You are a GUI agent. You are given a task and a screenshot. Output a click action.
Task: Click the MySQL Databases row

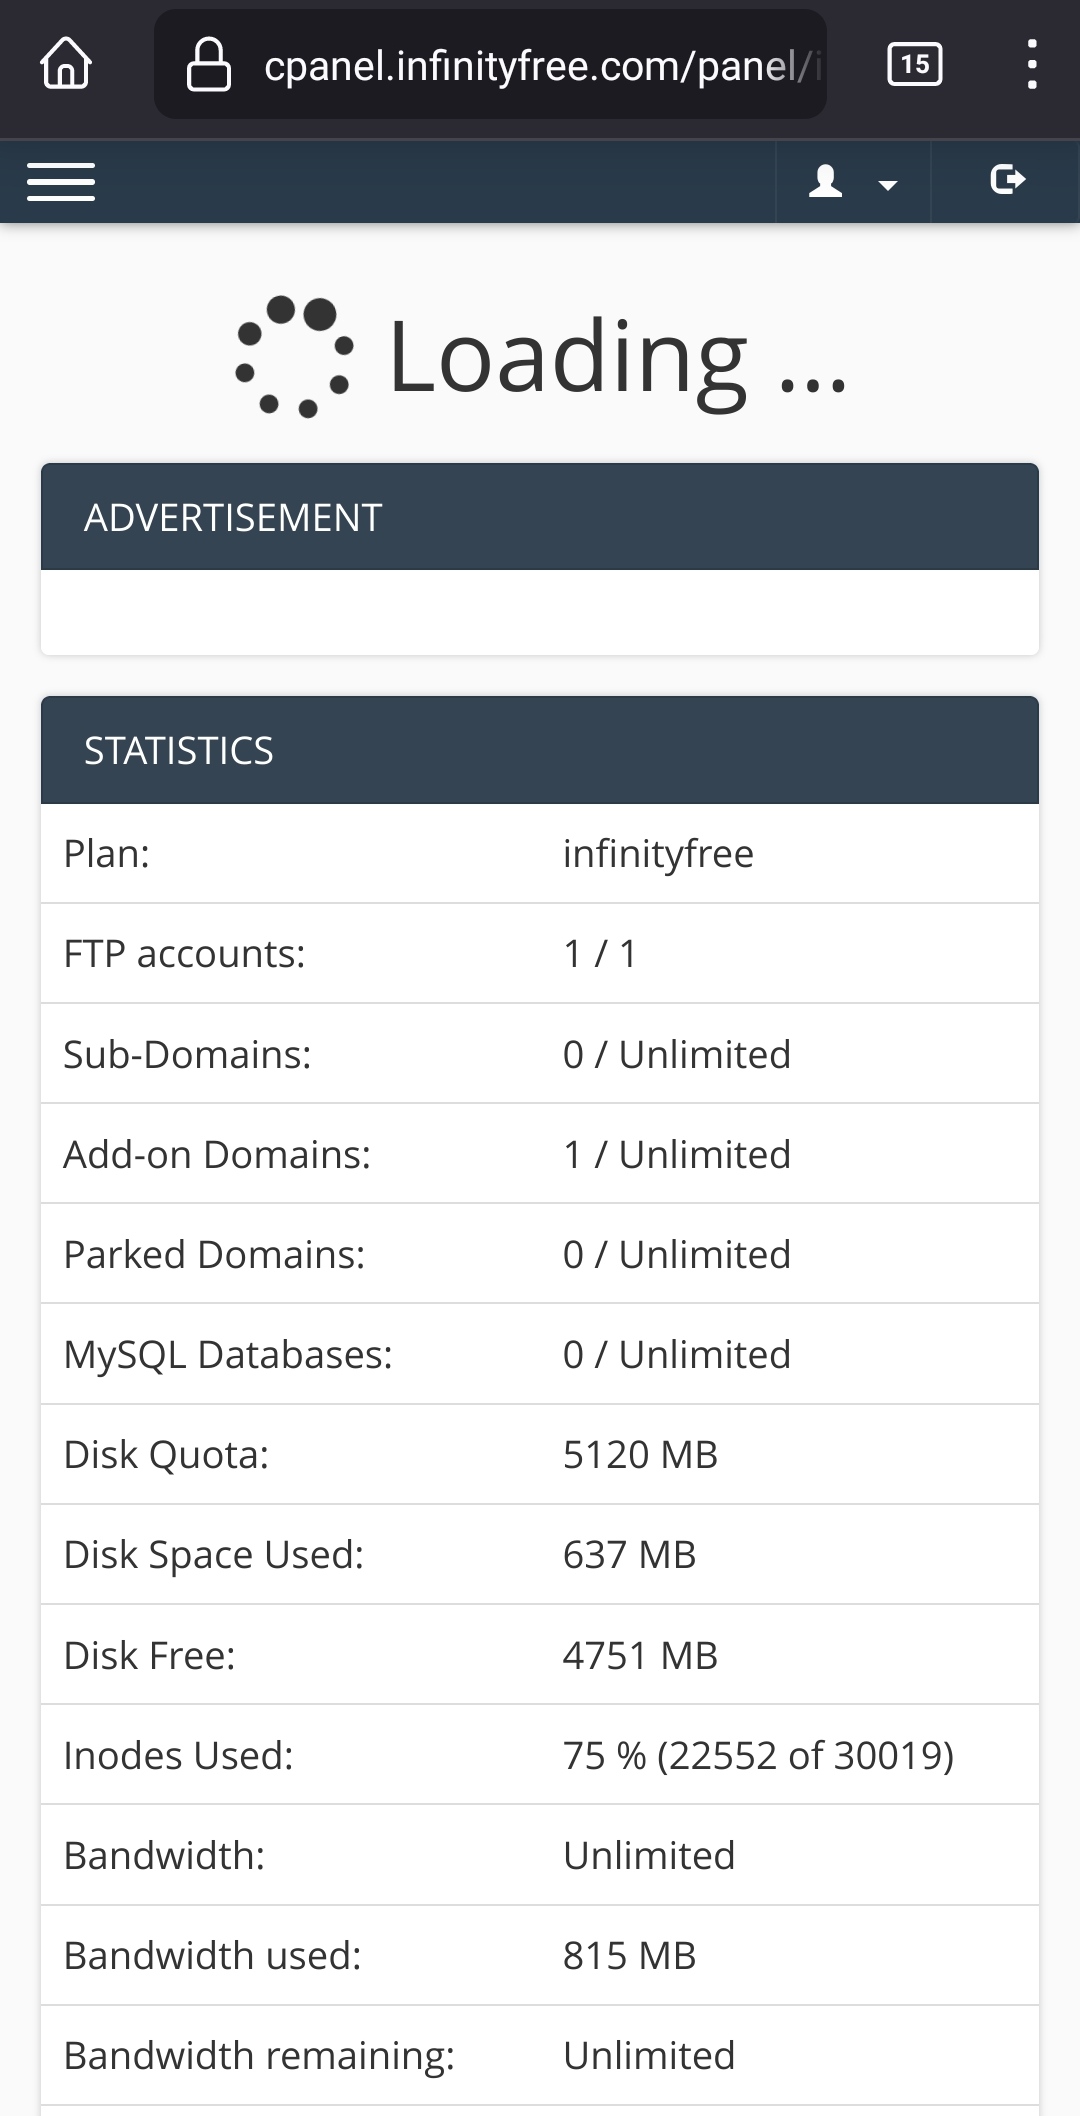540,1354
